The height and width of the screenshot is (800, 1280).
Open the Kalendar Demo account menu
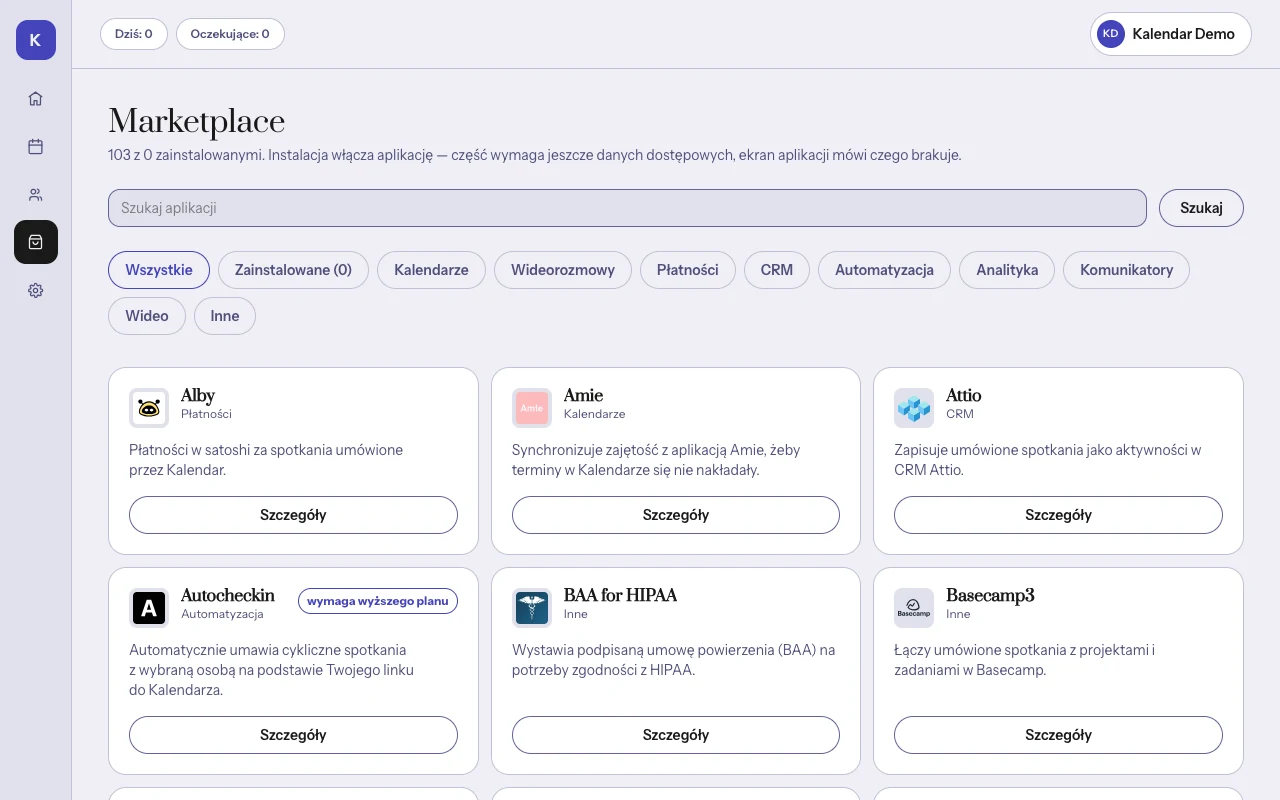click(1171, 34)
